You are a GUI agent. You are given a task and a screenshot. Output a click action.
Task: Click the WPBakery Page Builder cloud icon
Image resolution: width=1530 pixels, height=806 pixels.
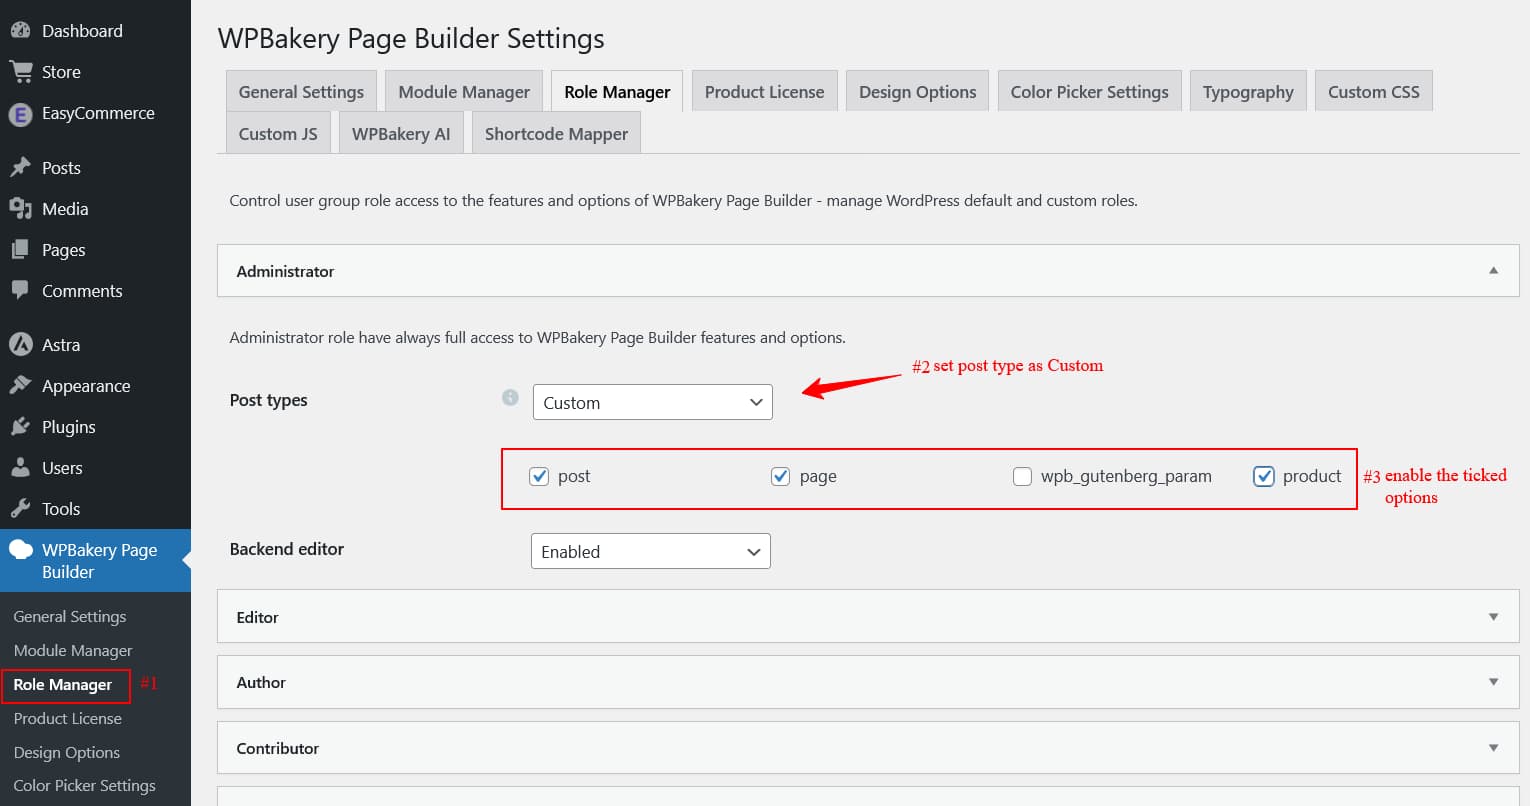[22, 549]
